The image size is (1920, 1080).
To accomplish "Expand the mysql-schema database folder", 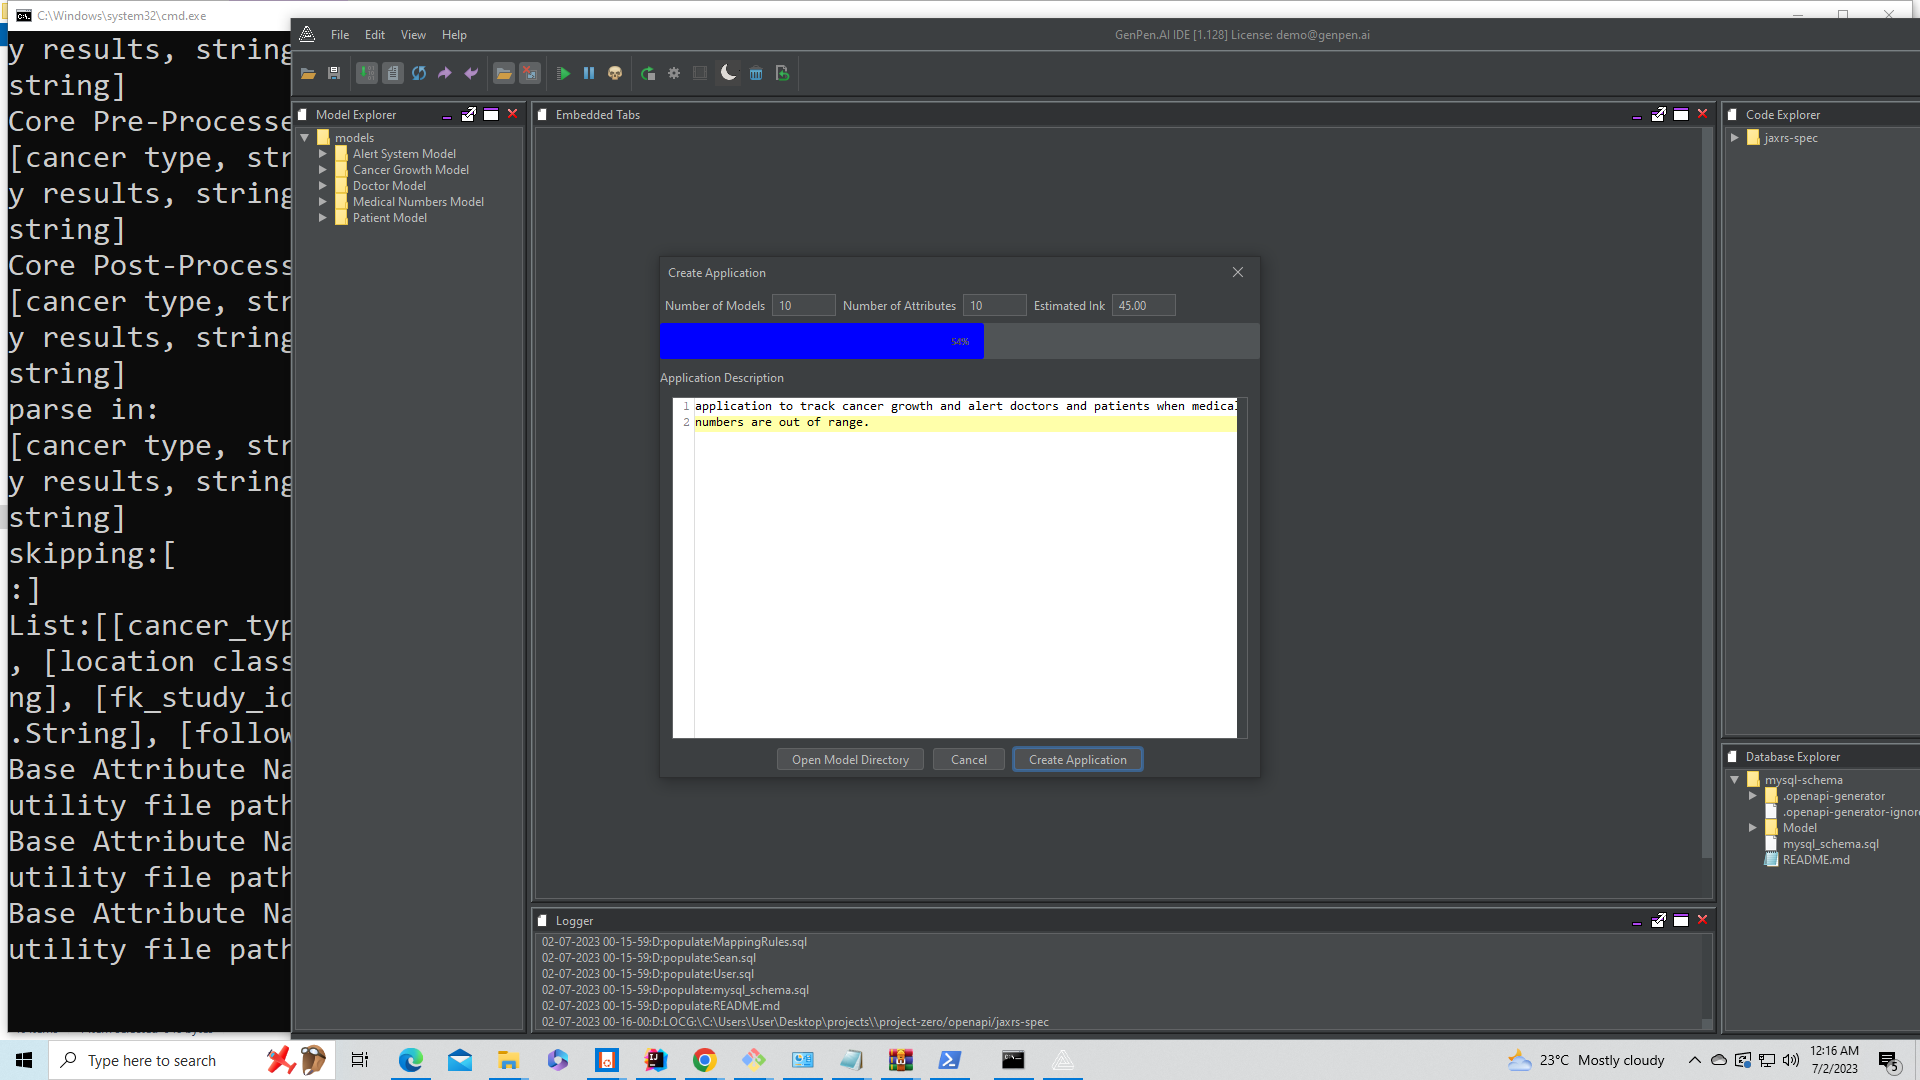I will click(1734, 779).
